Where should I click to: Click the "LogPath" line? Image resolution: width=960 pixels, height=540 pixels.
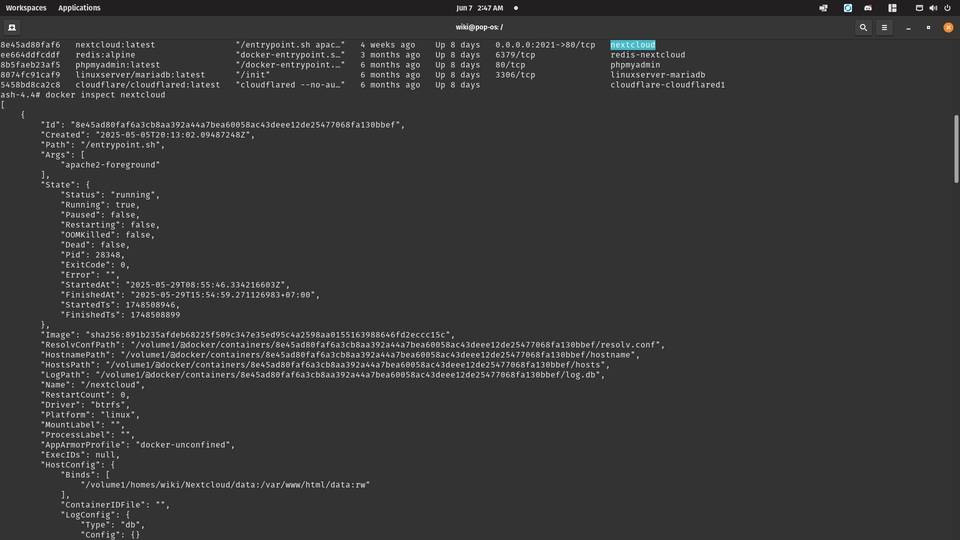tap(323, 375)
